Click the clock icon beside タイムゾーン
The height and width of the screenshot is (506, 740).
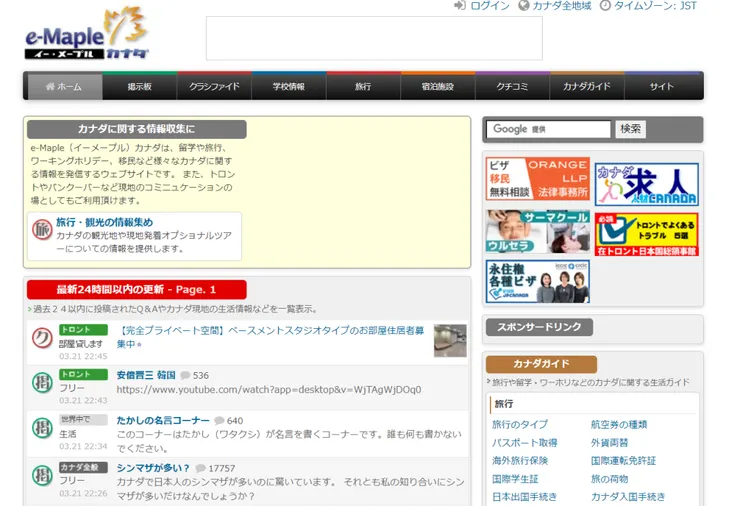(x=605, y=6)
